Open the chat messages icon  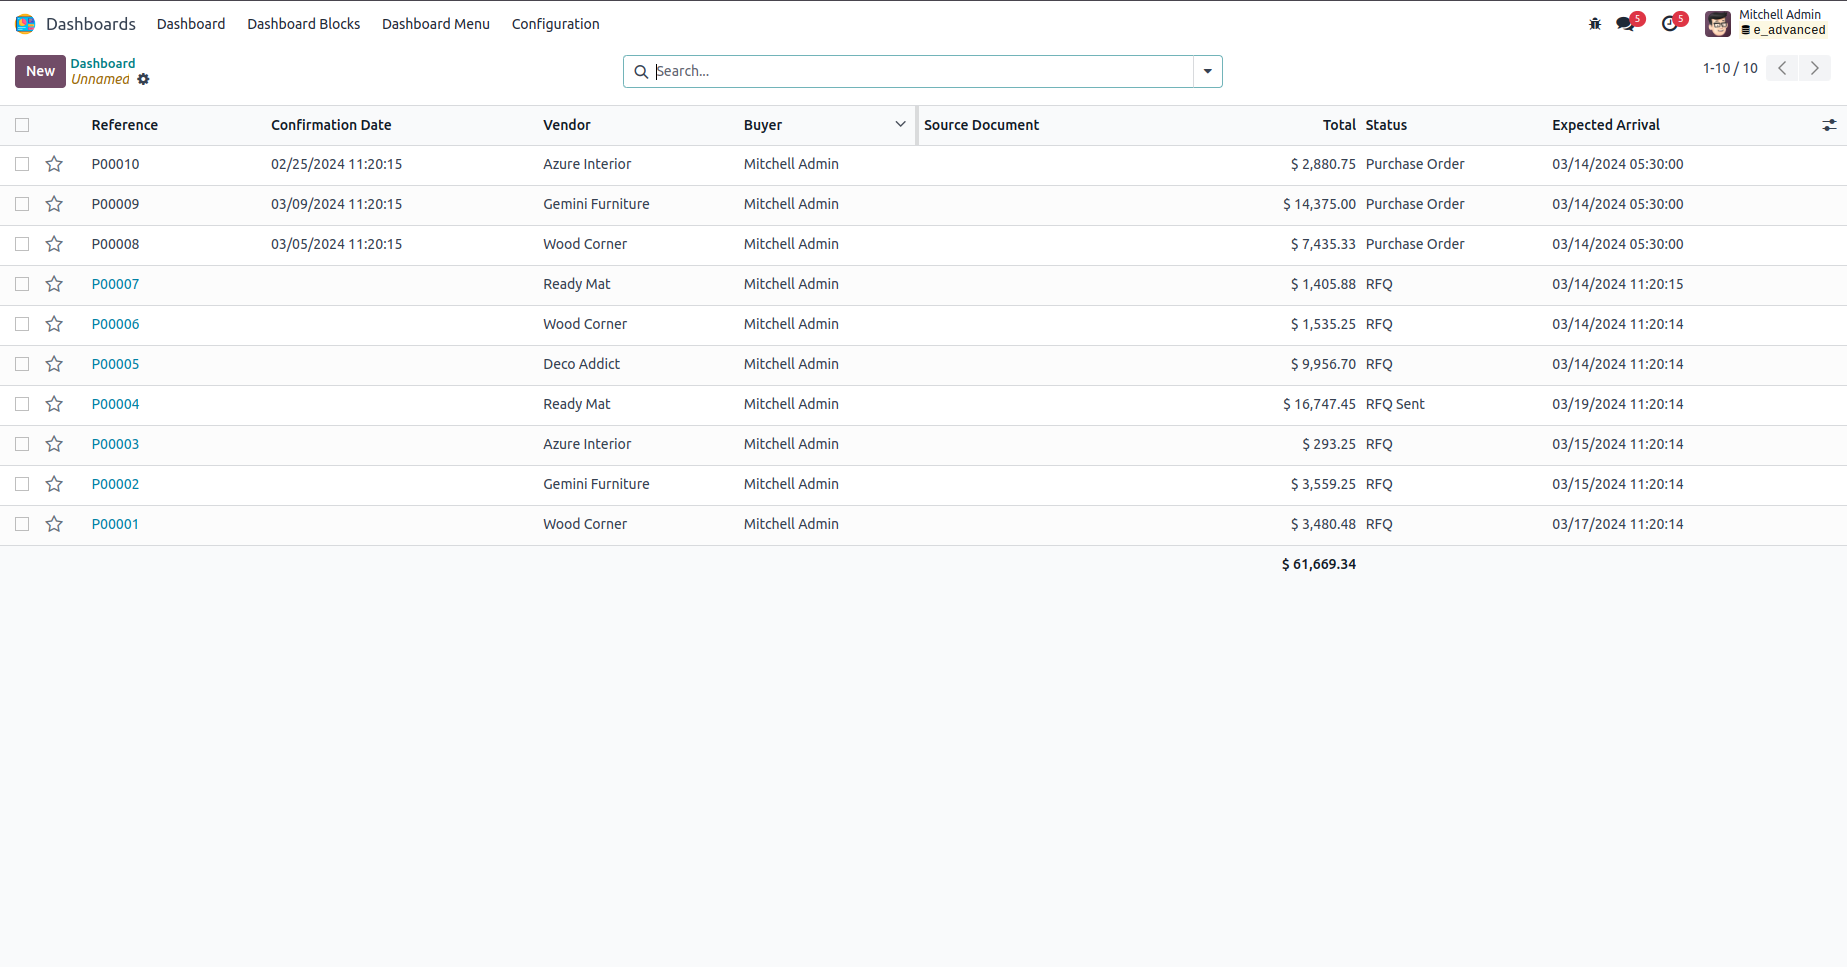[x=1626, y=24]
